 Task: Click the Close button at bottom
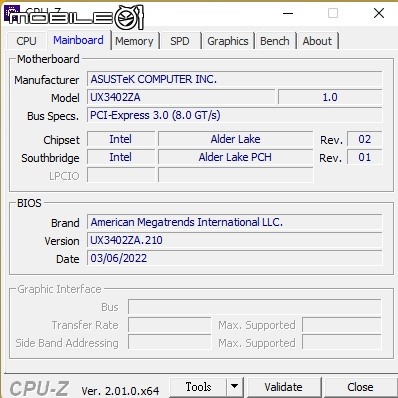tap(360, 387)
